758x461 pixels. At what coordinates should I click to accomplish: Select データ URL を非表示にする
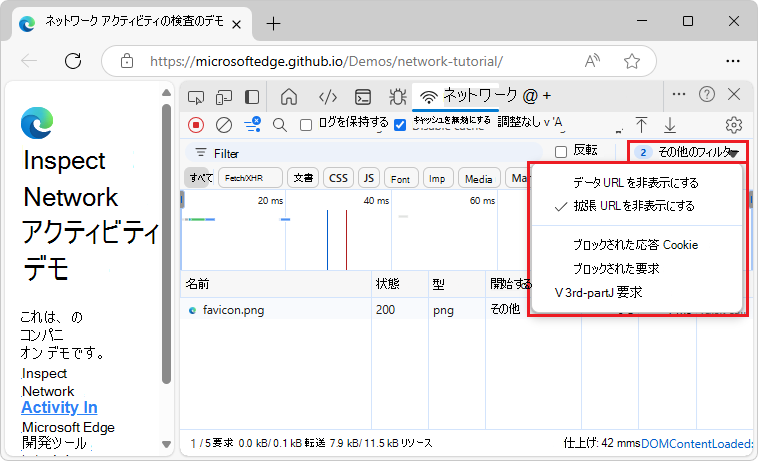tap(636, 183)
